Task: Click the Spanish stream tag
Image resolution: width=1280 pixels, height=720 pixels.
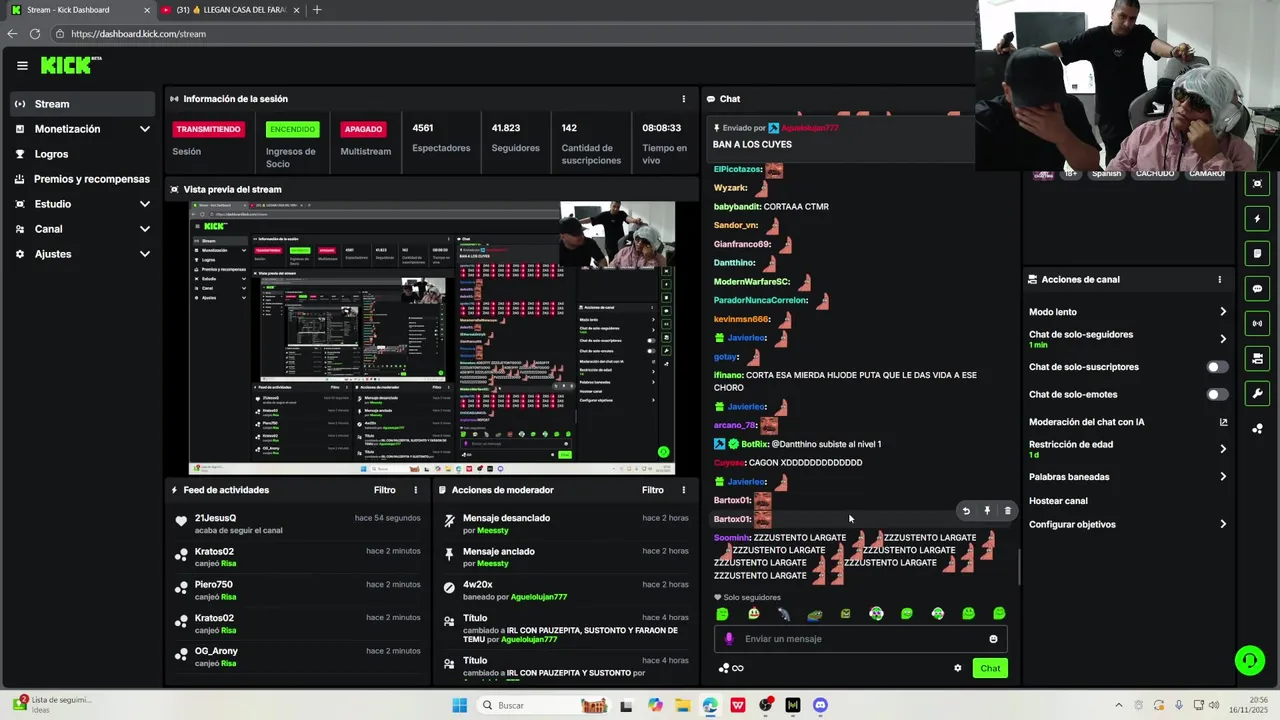Action: (1106, 174)
